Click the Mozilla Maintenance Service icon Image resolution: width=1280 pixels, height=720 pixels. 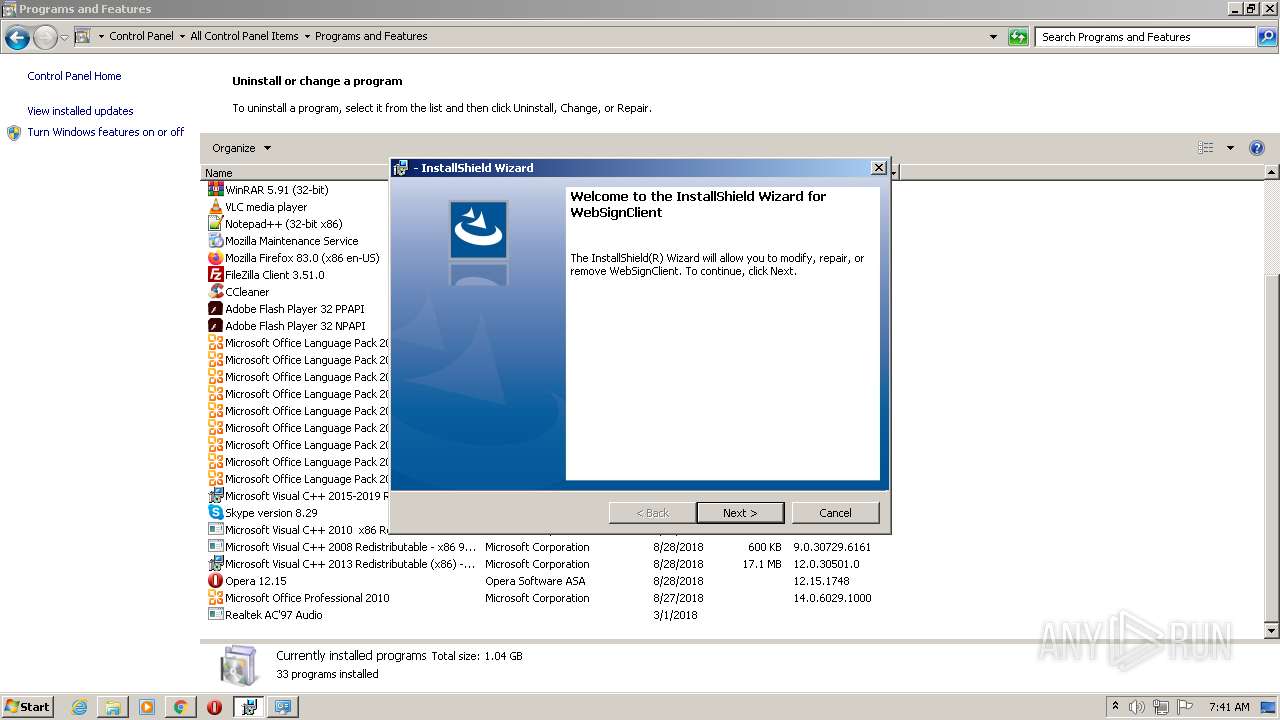(x=215, y=240)
